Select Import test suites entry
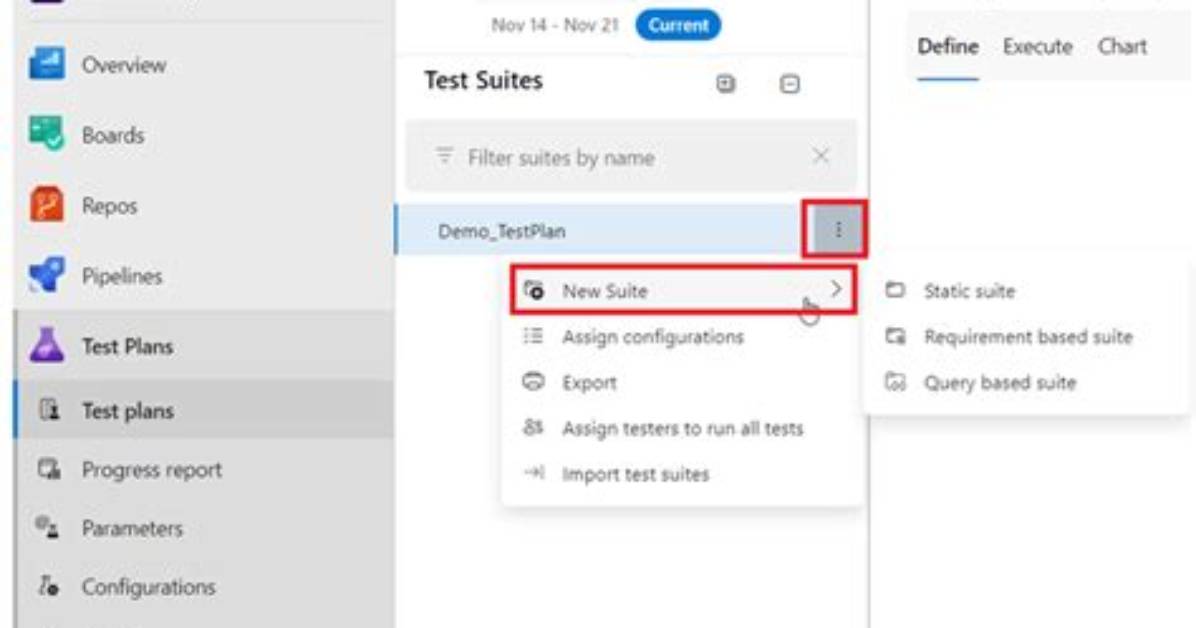1196x628 pixels. (x=683, y=473)
